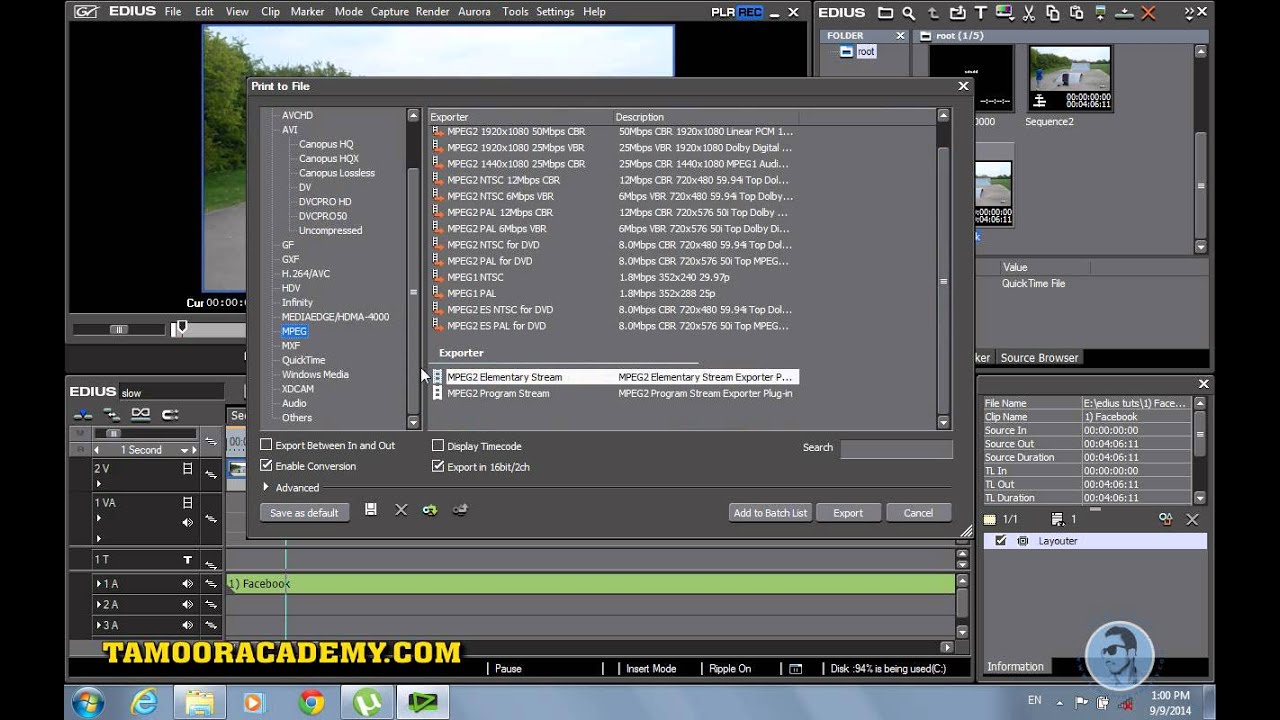This screenshot has width=1280, height=720.
Task: Click the green Facebook clip on track 1 A
Action: 590,584
